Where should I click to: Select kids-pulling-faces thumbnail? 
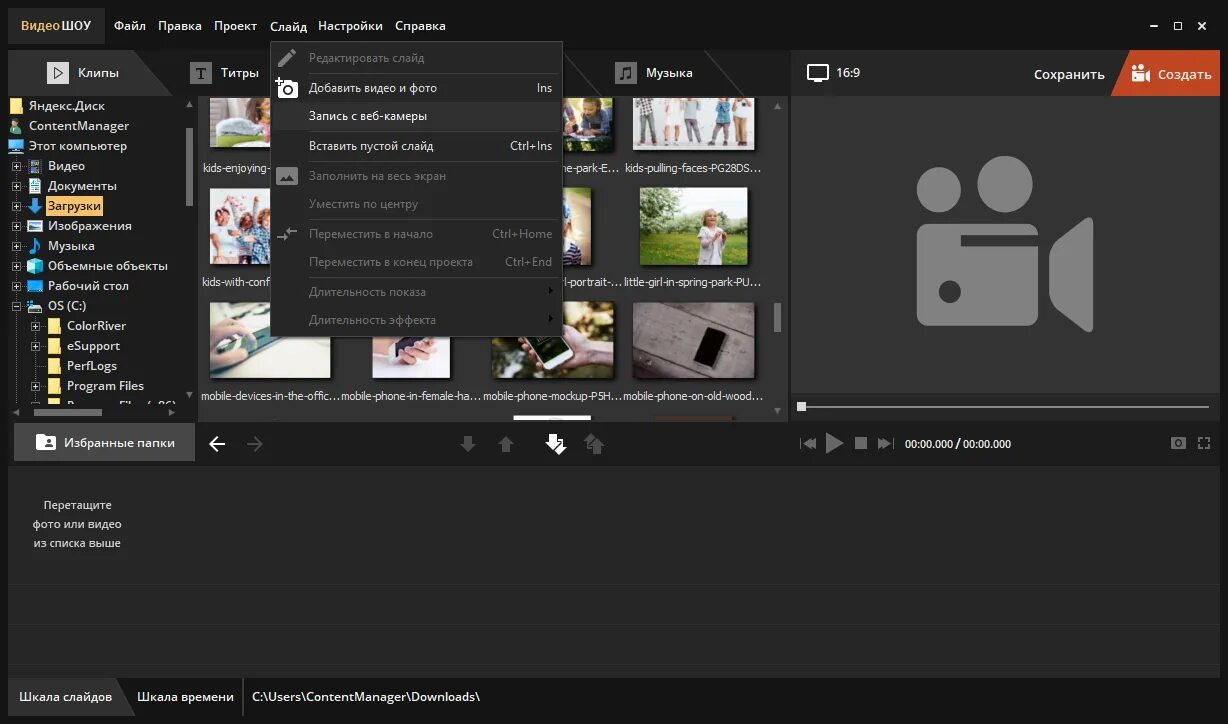(693, 124)
